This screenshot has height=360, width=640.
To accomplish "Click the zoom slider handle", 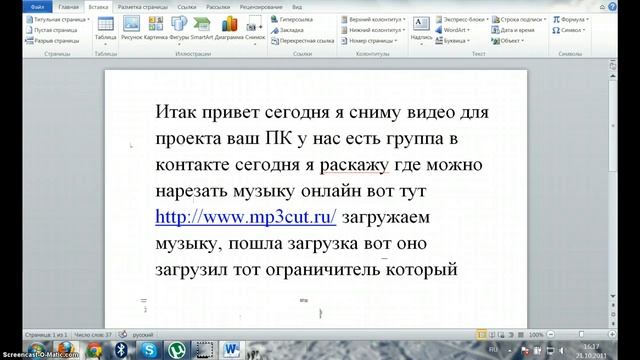I will coord(581,334).
